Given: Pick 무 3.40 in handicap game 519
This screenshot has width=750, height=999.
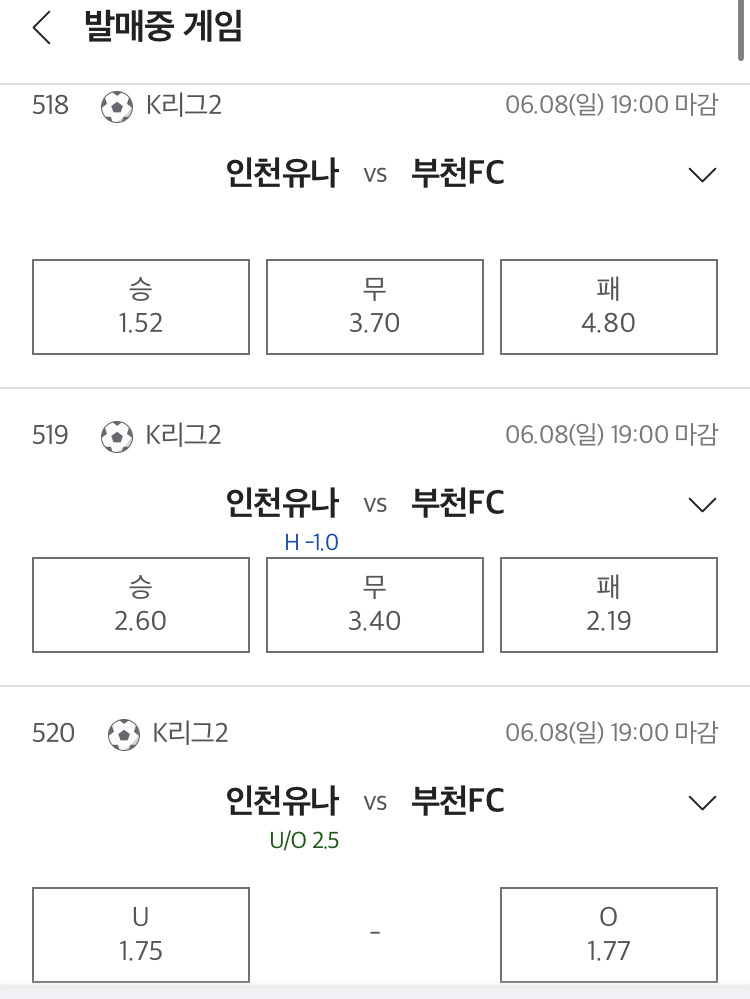Looking at the screenshot, I should [x=375, y=605].
